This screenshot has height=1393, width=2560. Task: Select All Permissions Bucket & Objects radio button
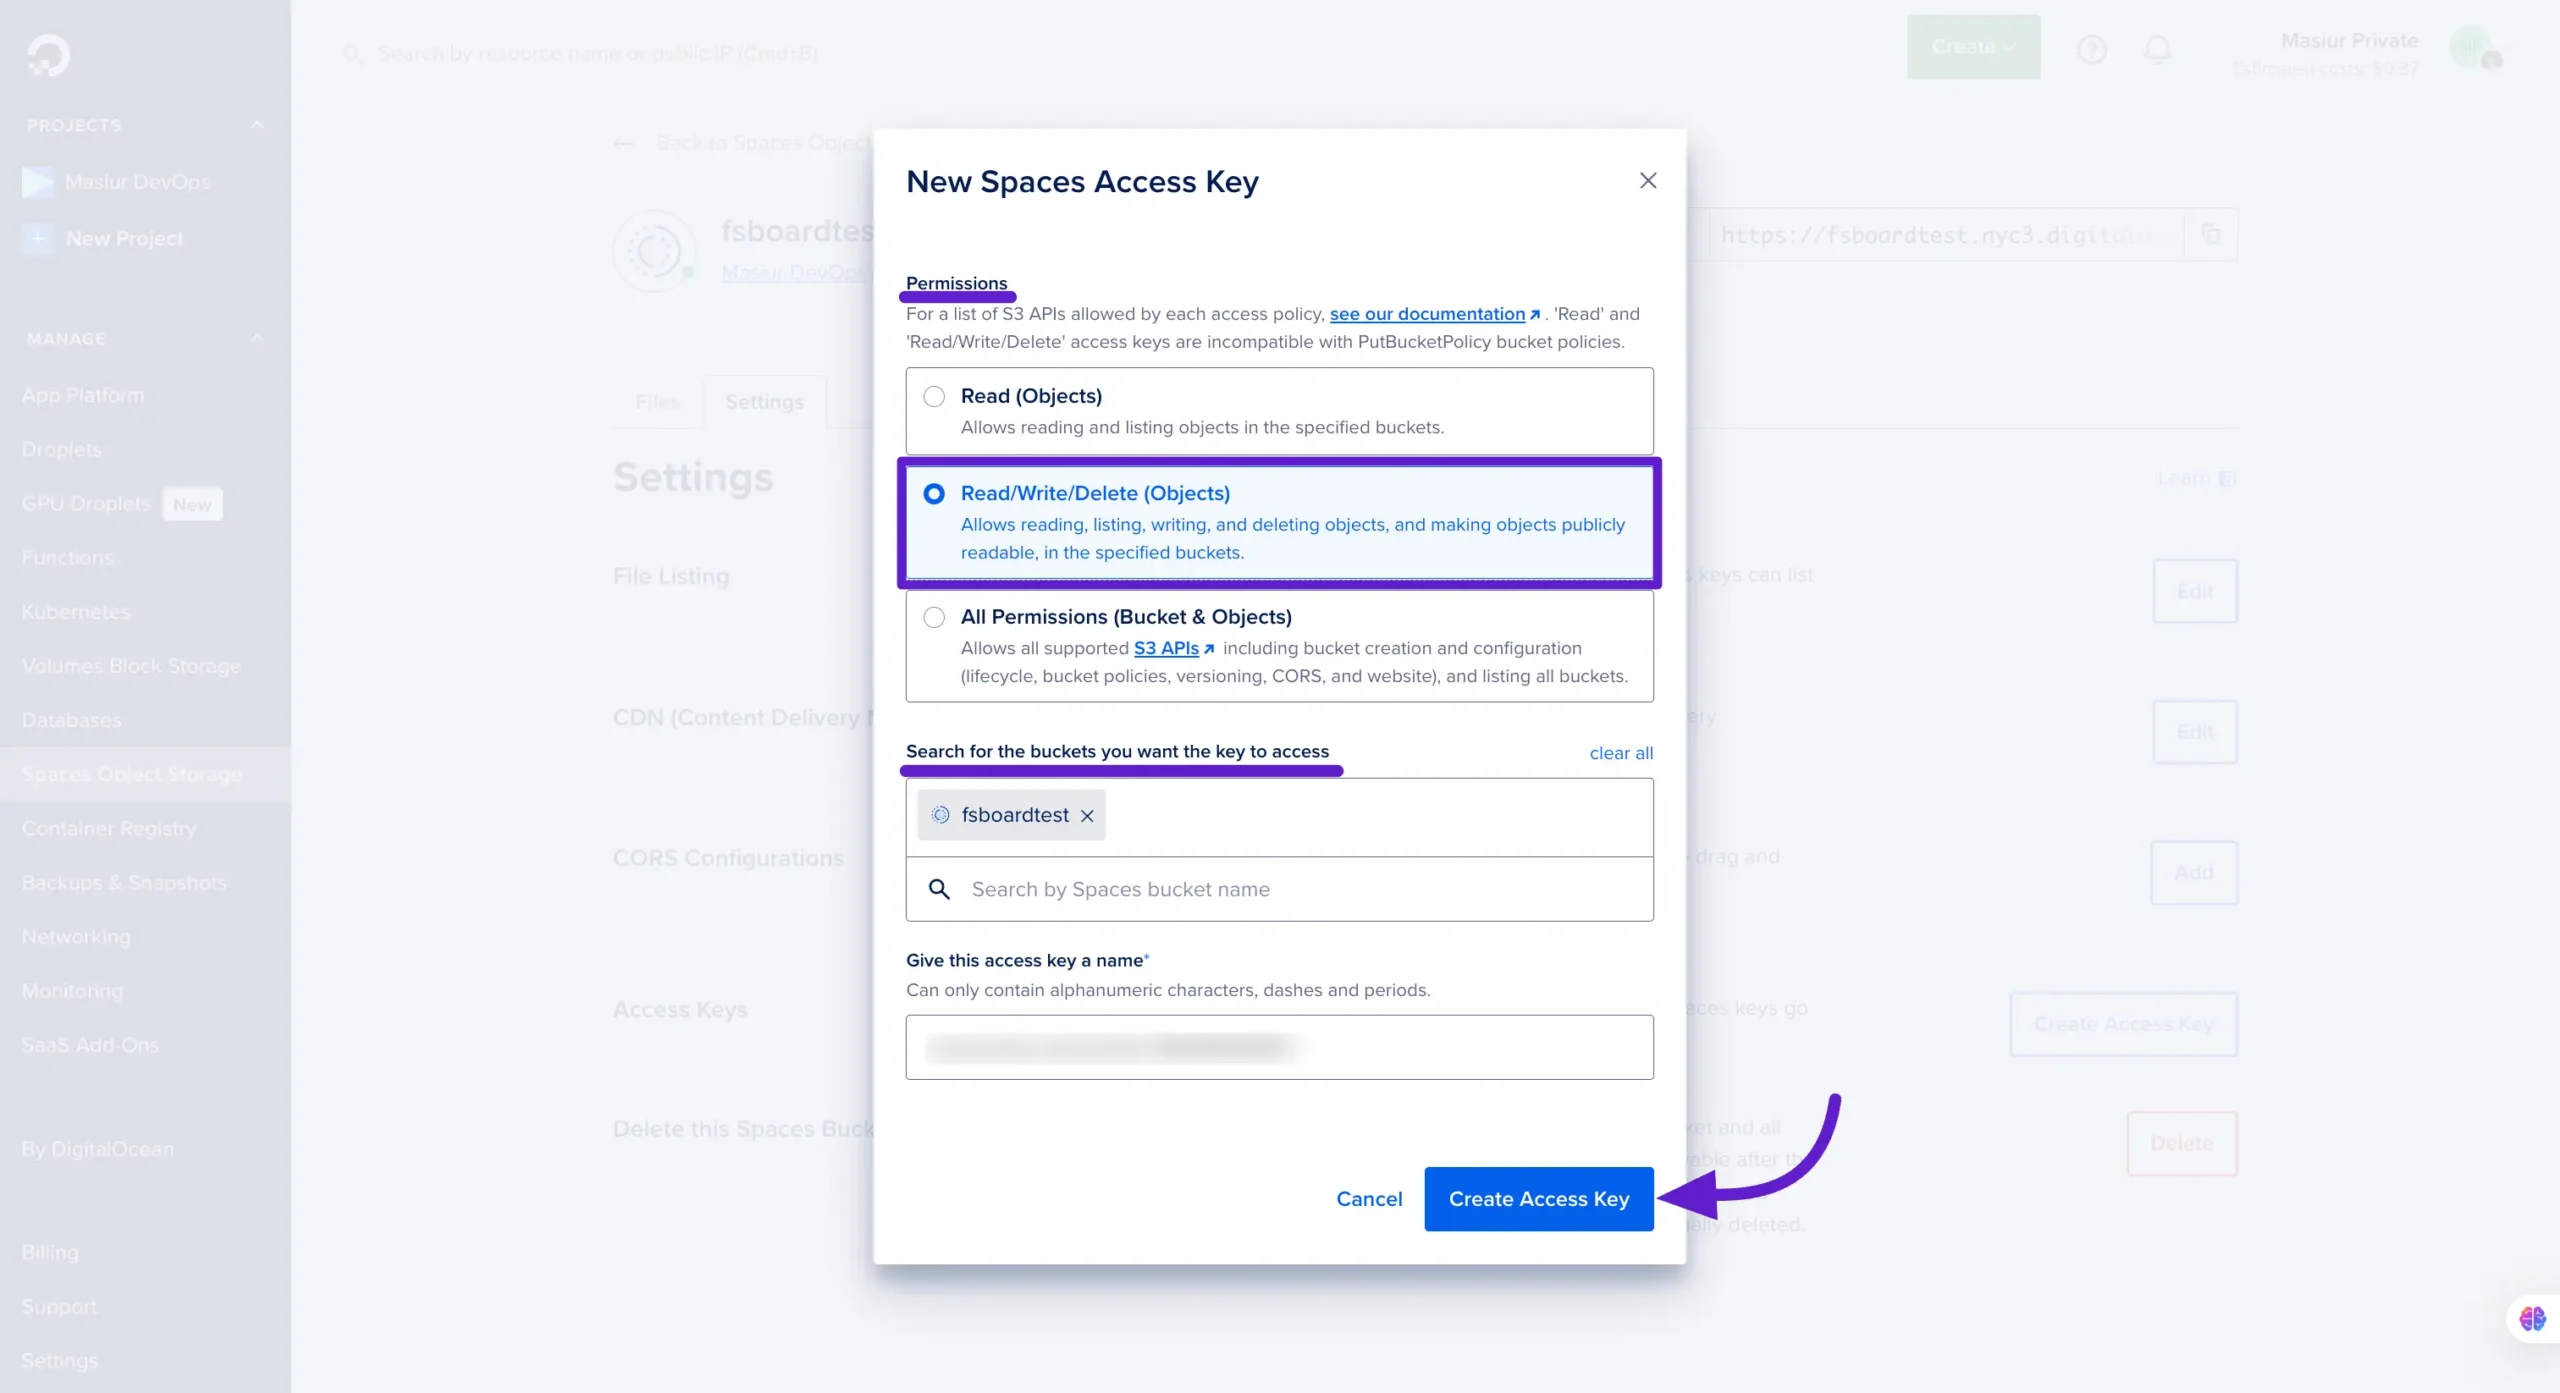pyautogui.click(x=933, y=616)
